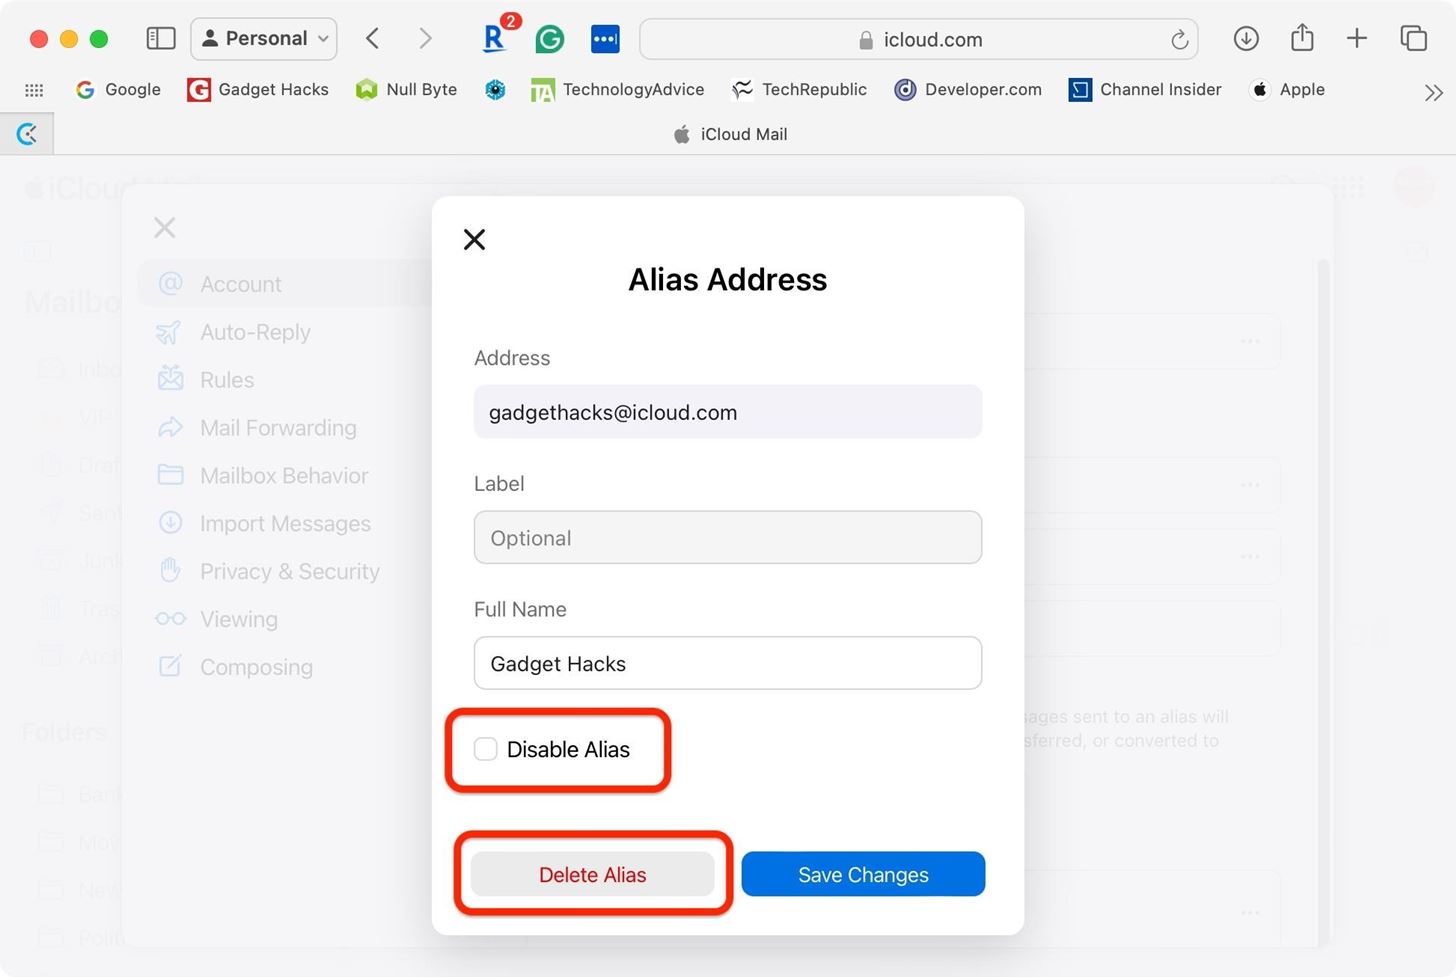Click the Address field with gadgethacks@icloud.com

coord(728,412)
